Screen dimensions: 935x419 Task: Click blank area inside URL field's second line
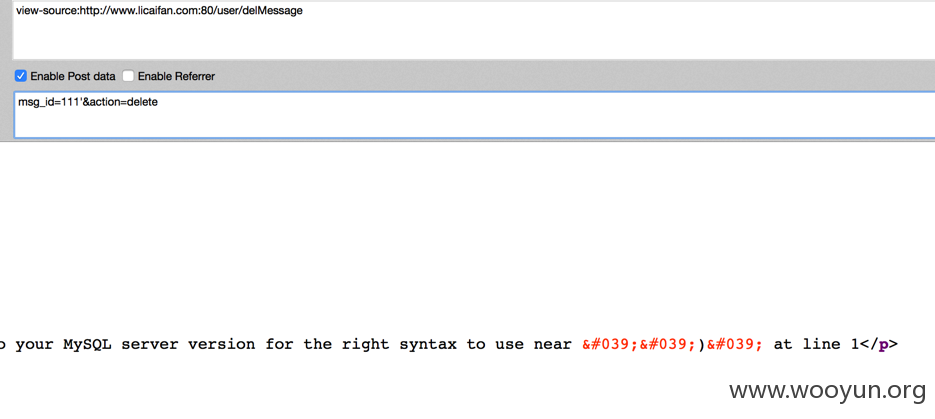473,39
